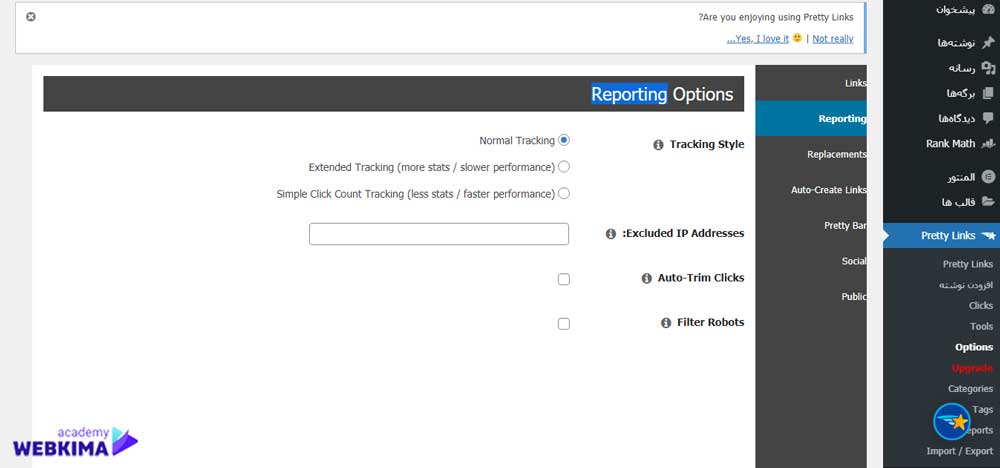Click the red Upgrade submenu link

[973, 368]
